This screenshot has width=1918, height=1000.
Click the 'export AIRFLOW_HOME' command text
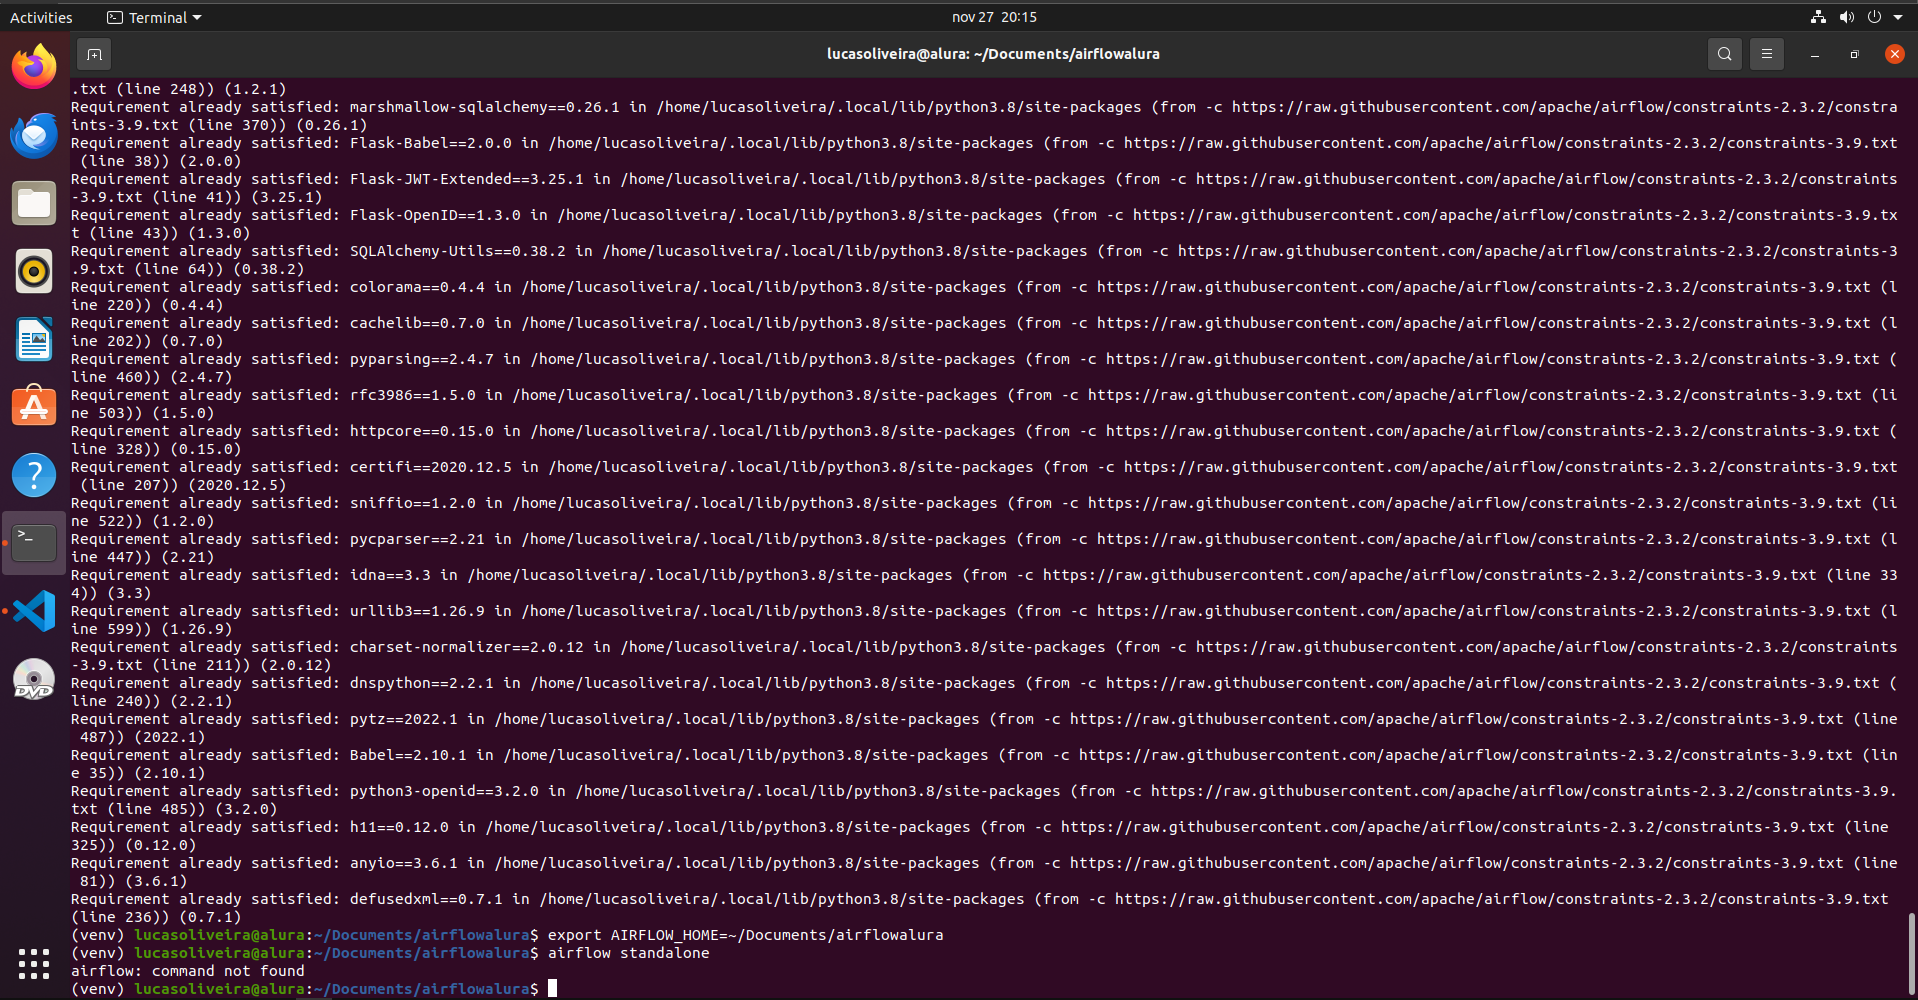746,935
